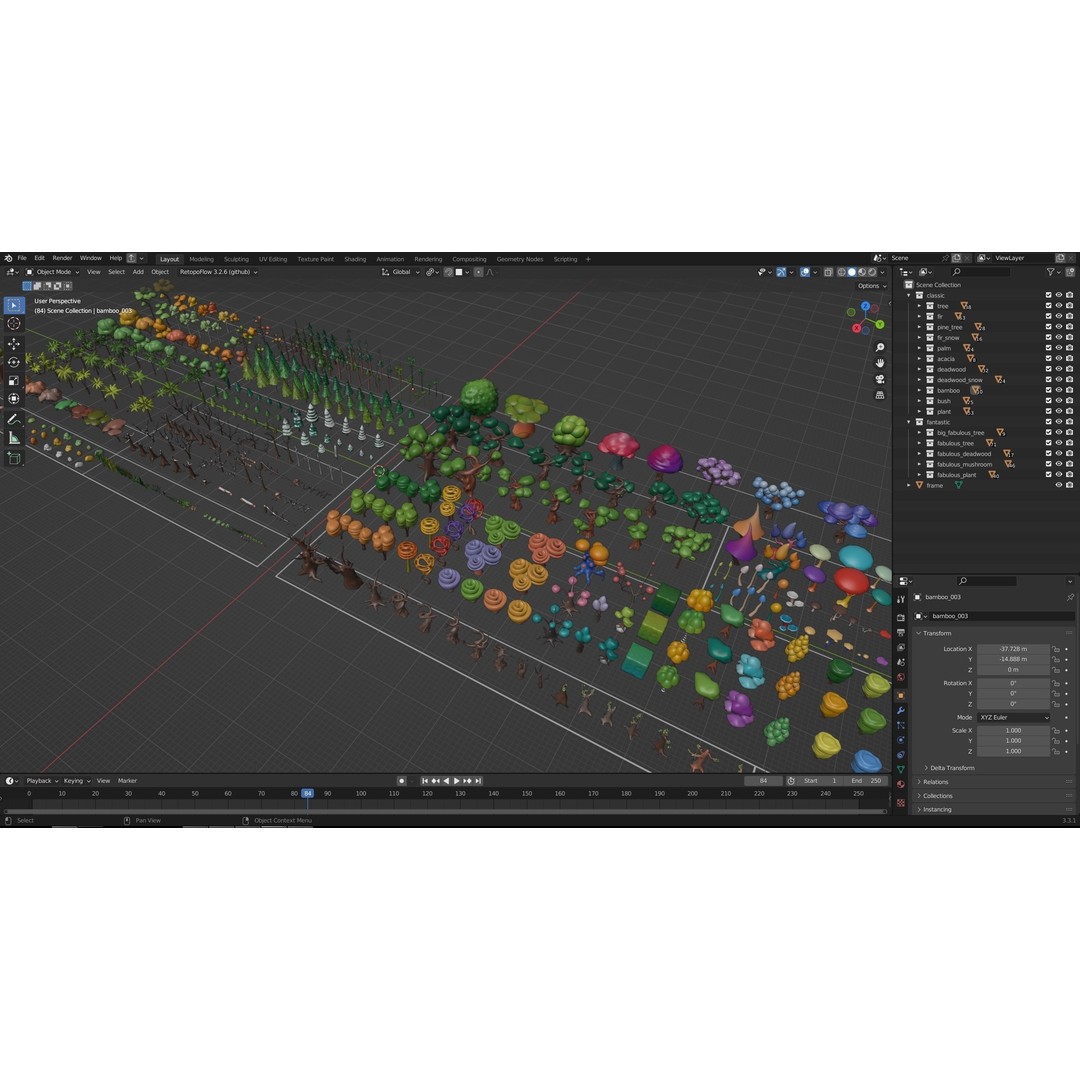Disable render camera for deadwood collection
1080x1080 pixels.
[1070, 369]
